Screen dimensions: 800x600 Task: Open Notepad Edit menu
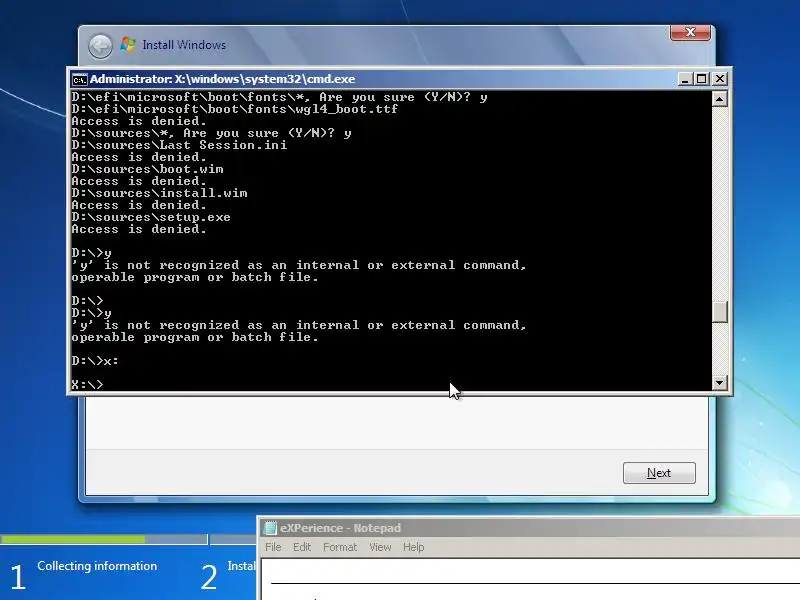coord(302,547)
